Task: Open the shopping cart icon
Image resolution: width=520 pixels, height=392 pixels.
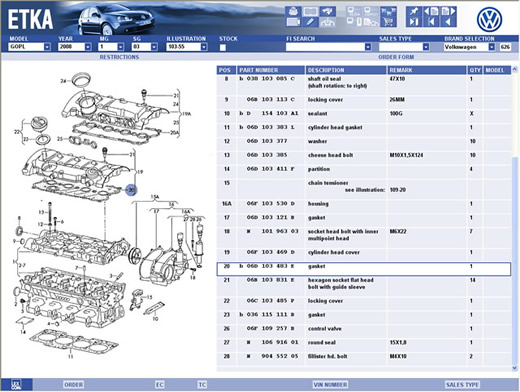Action: [389, 22]
